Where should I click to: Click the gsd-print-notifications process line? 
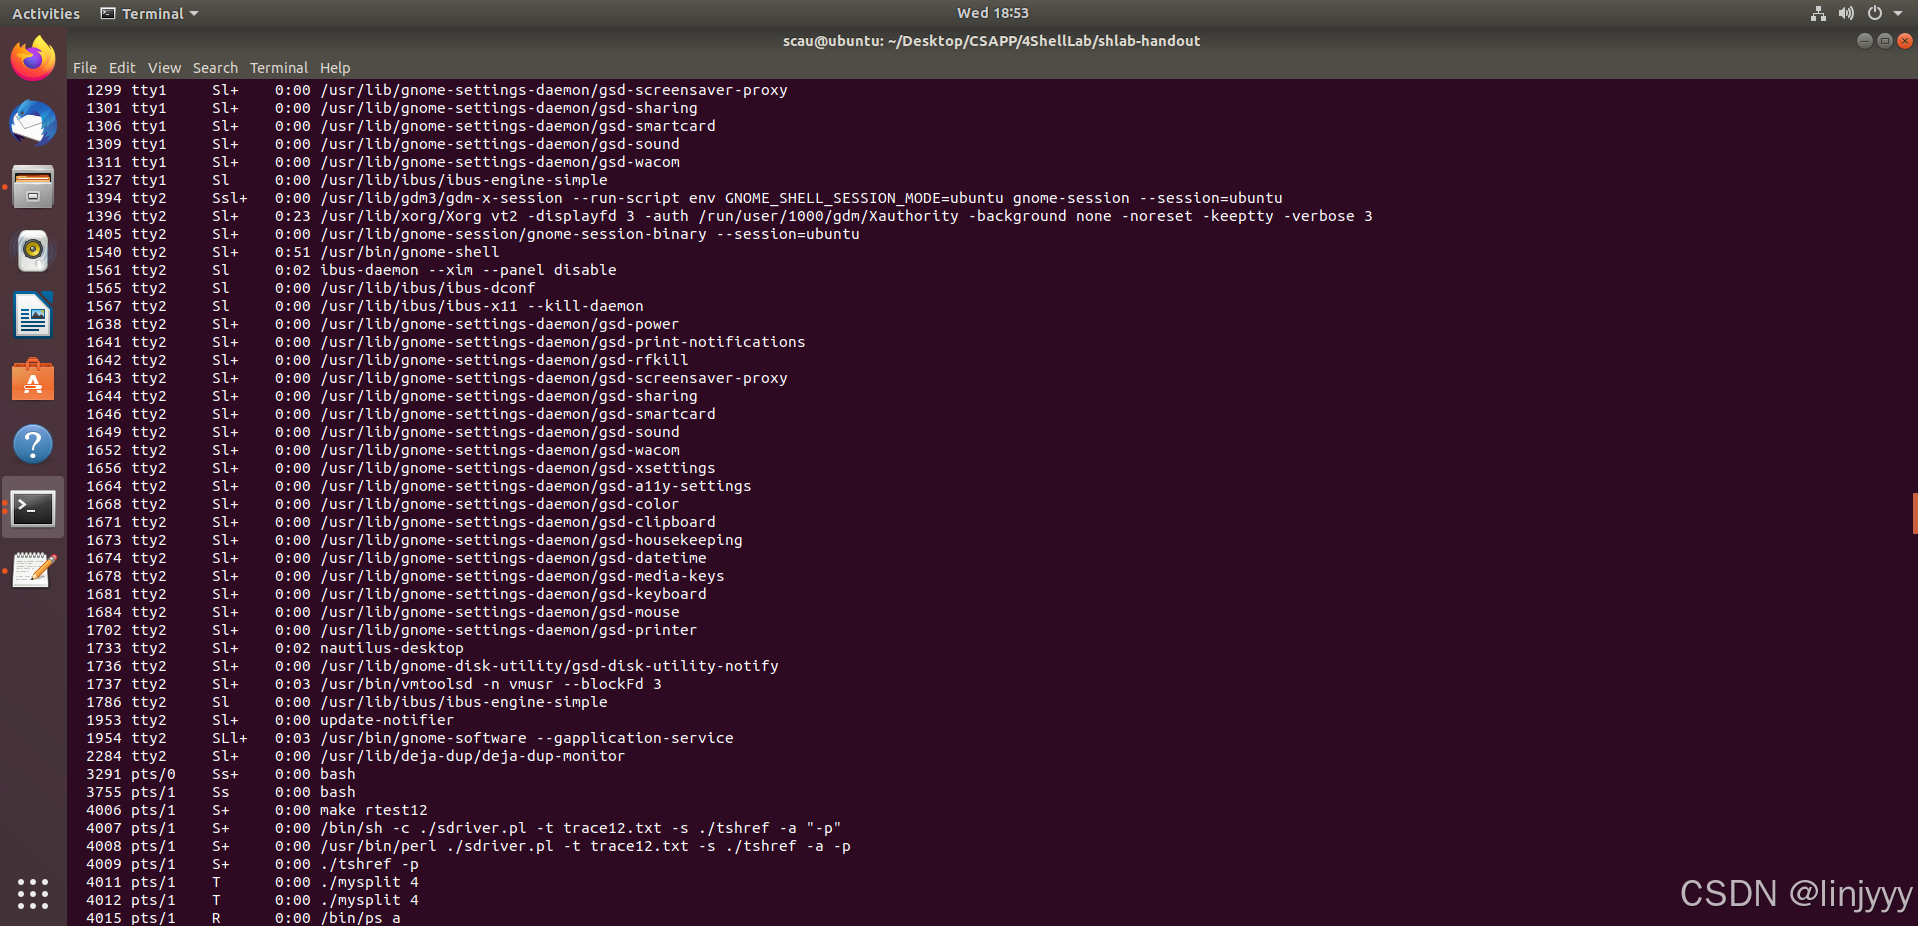[445, 342]
